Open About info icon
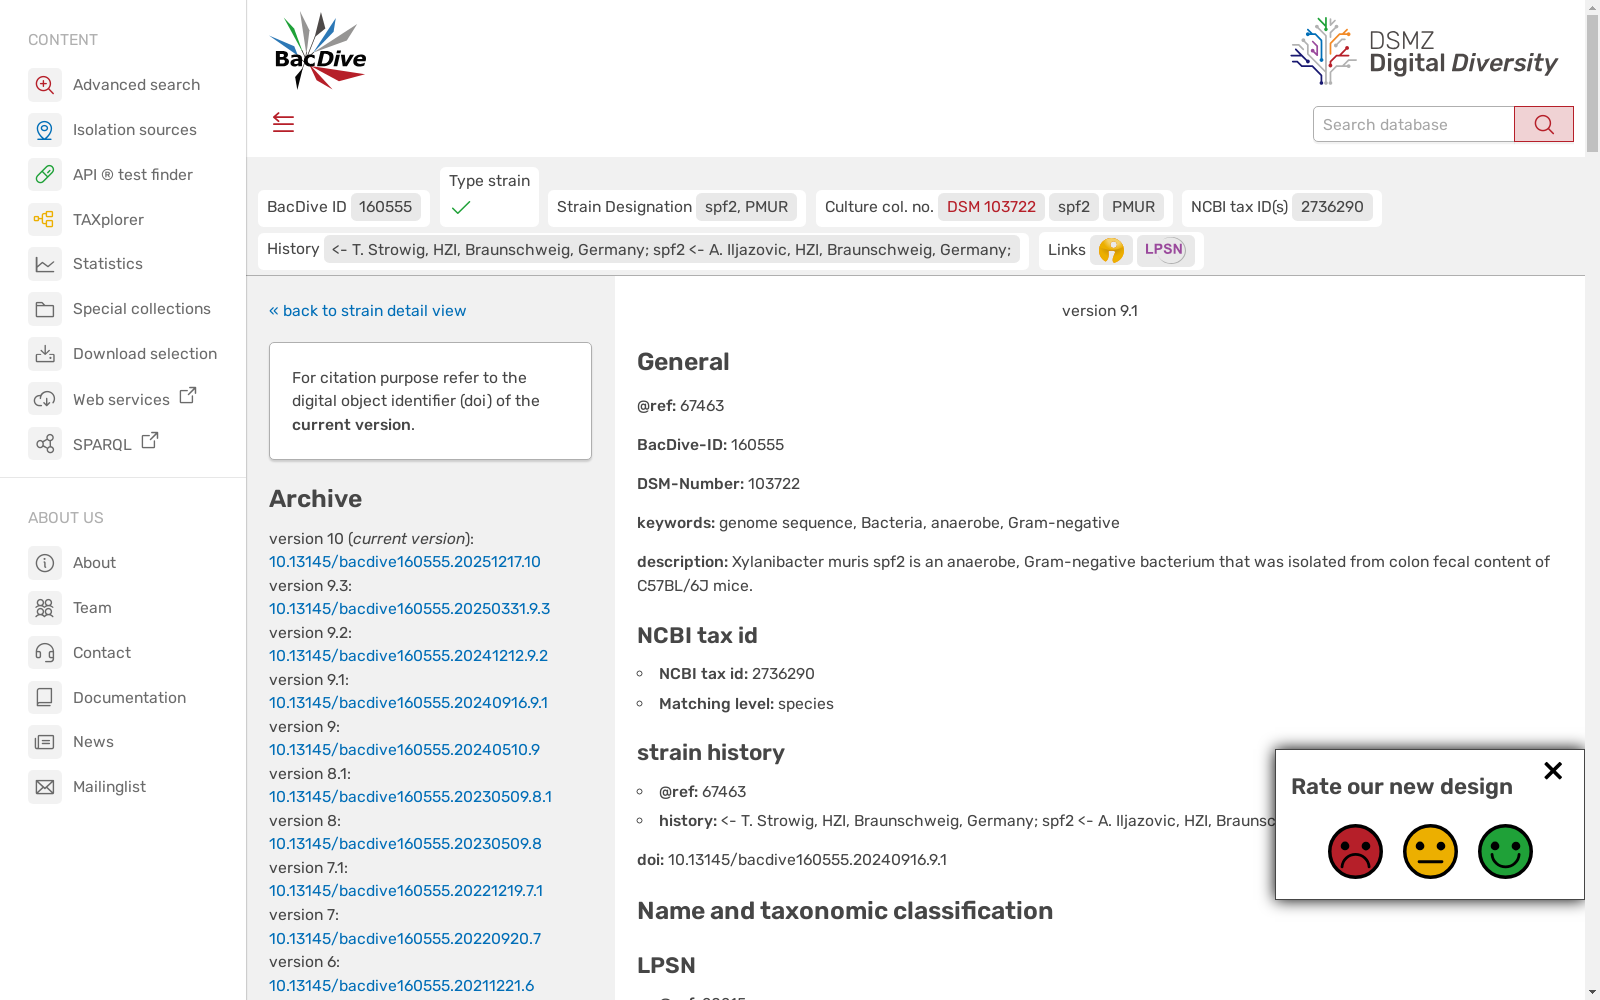The height and width of the screenshot is (1000, 1600). [x=45, y=563]
